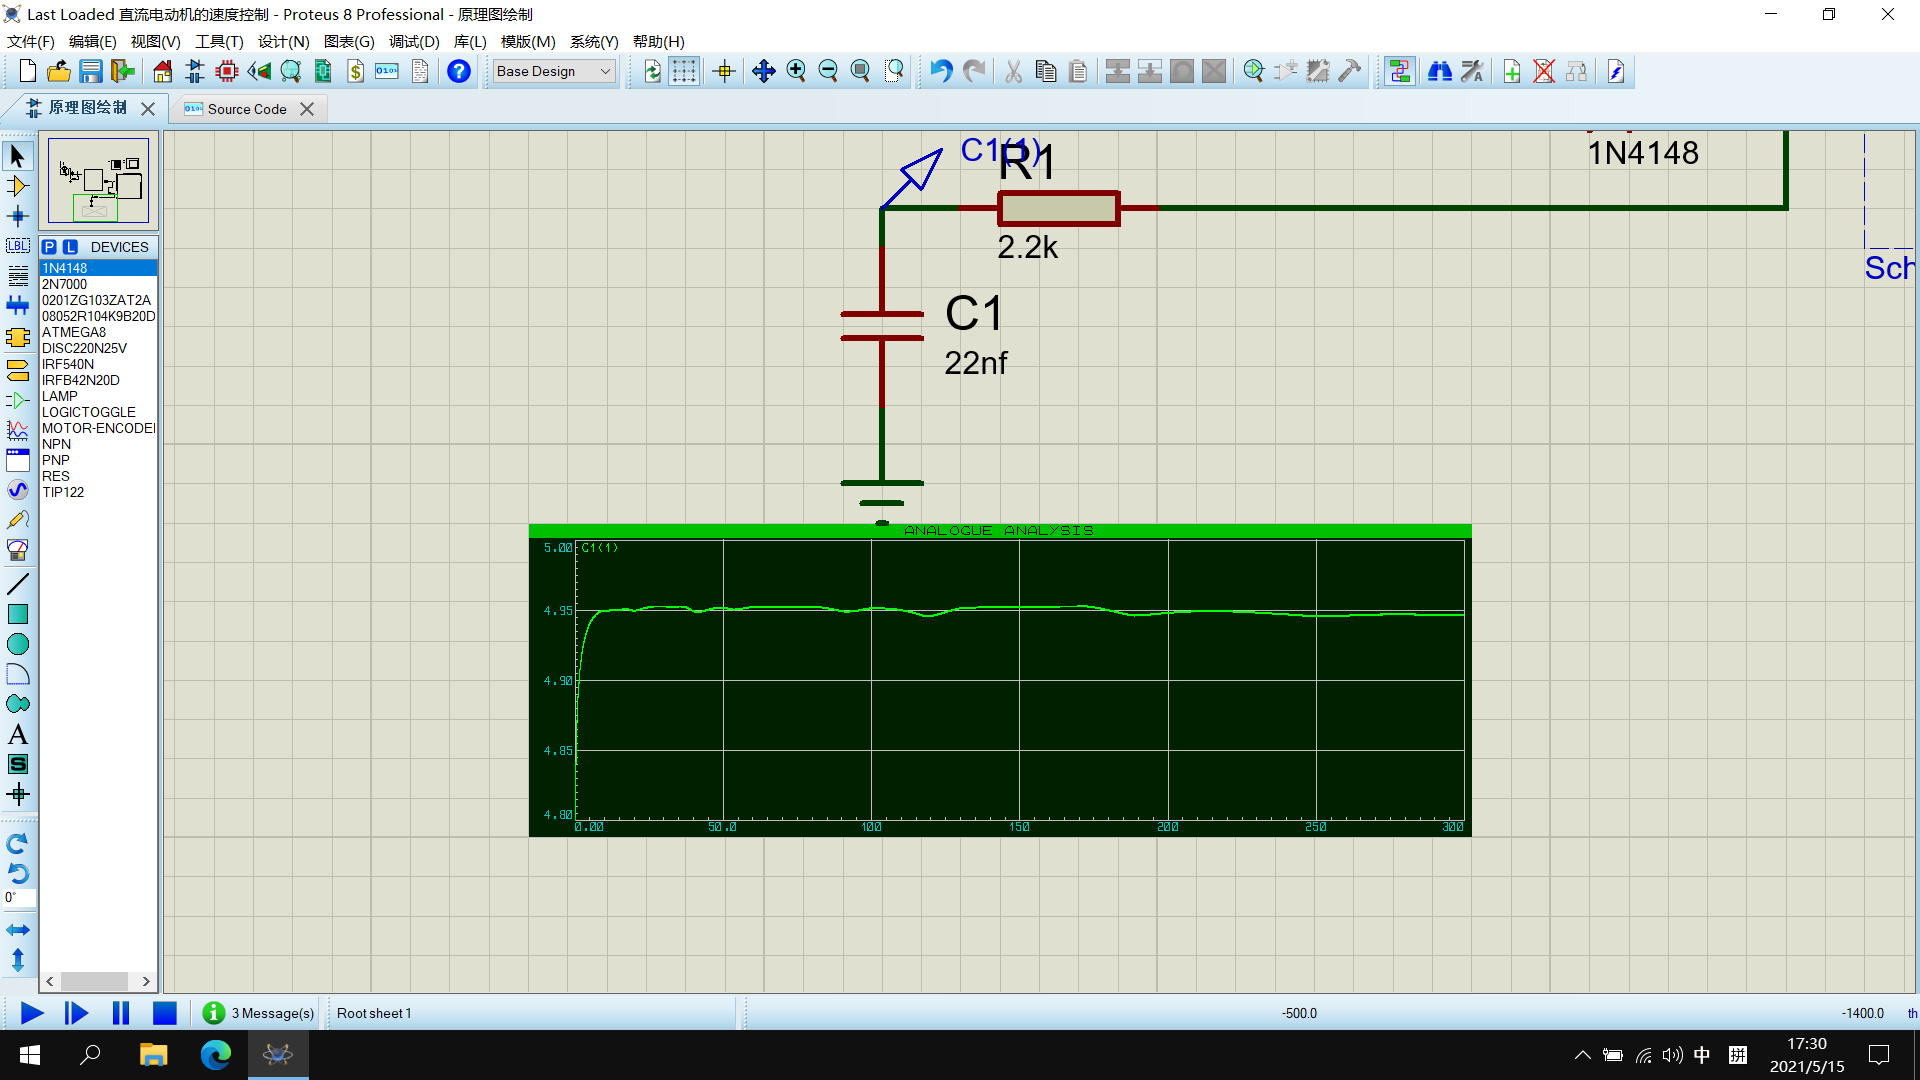1920x1080 pixels.
Task: Select ATMEGA8 in the devices list
Action: point(98,332)
